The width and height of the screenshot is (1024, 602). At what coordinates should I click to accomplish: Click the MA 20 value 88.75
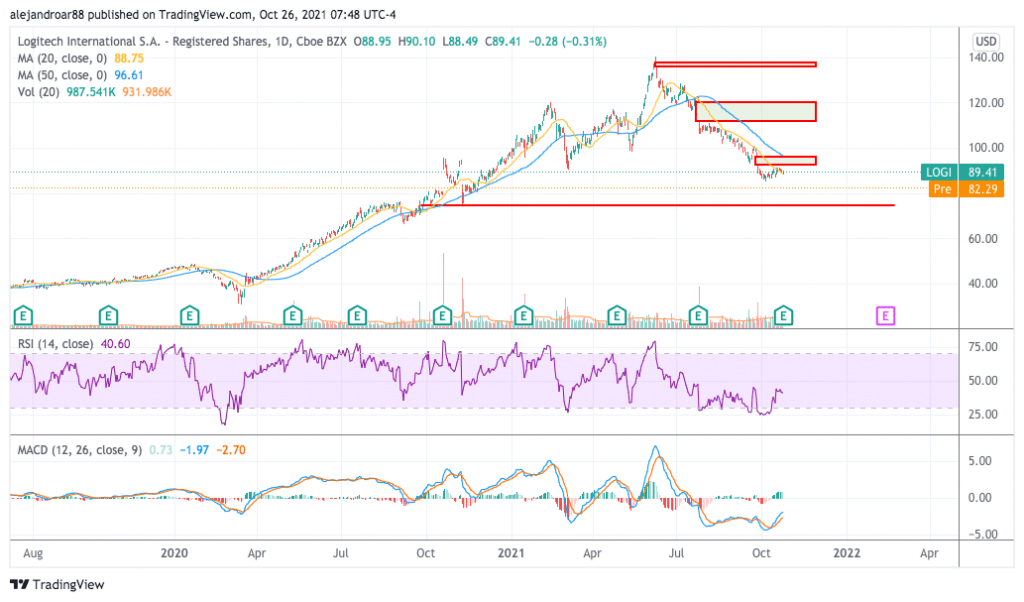129,59
